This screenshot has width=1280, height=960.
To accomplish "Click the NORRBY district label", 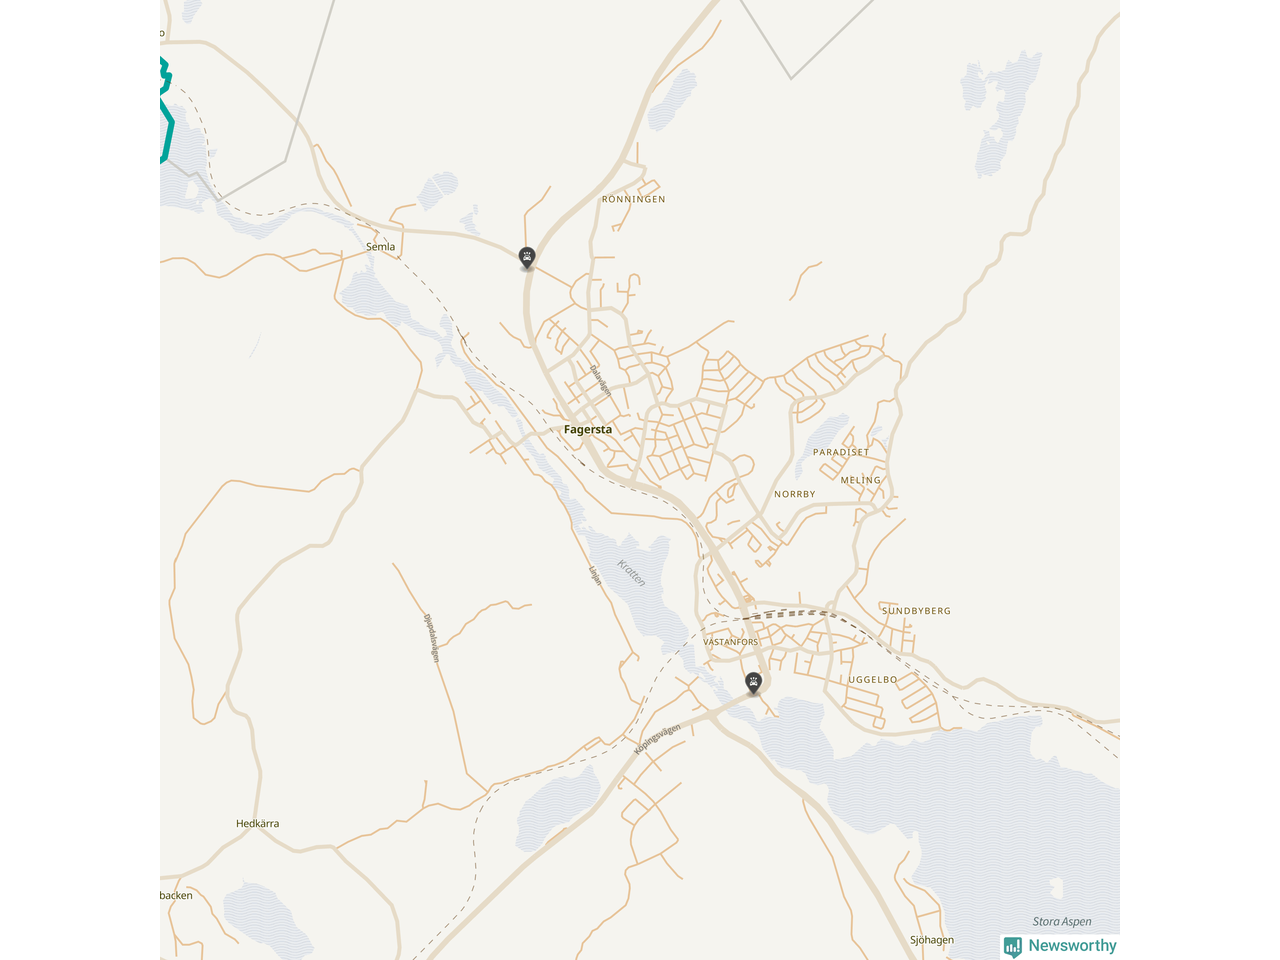I will (x=795, y=494).
